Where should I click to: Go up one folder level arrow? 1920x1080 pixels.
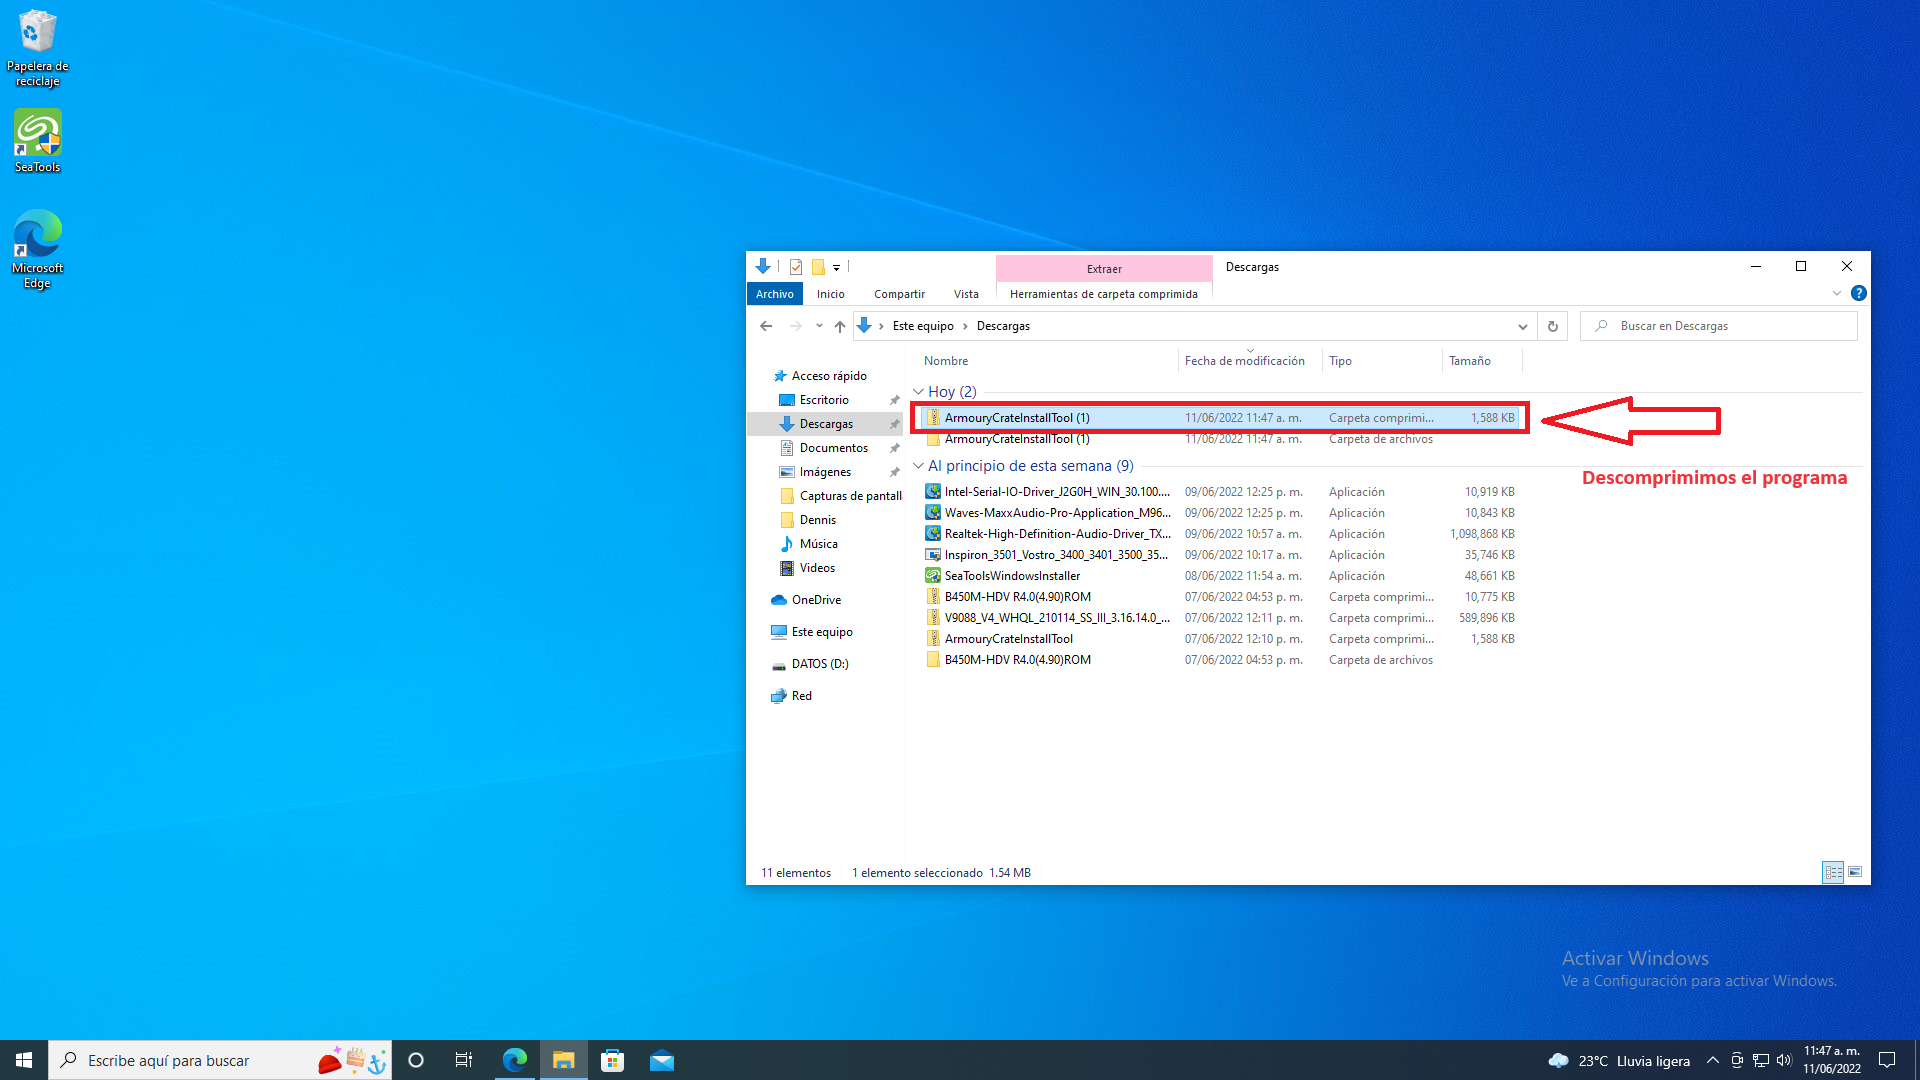[839, 326]
